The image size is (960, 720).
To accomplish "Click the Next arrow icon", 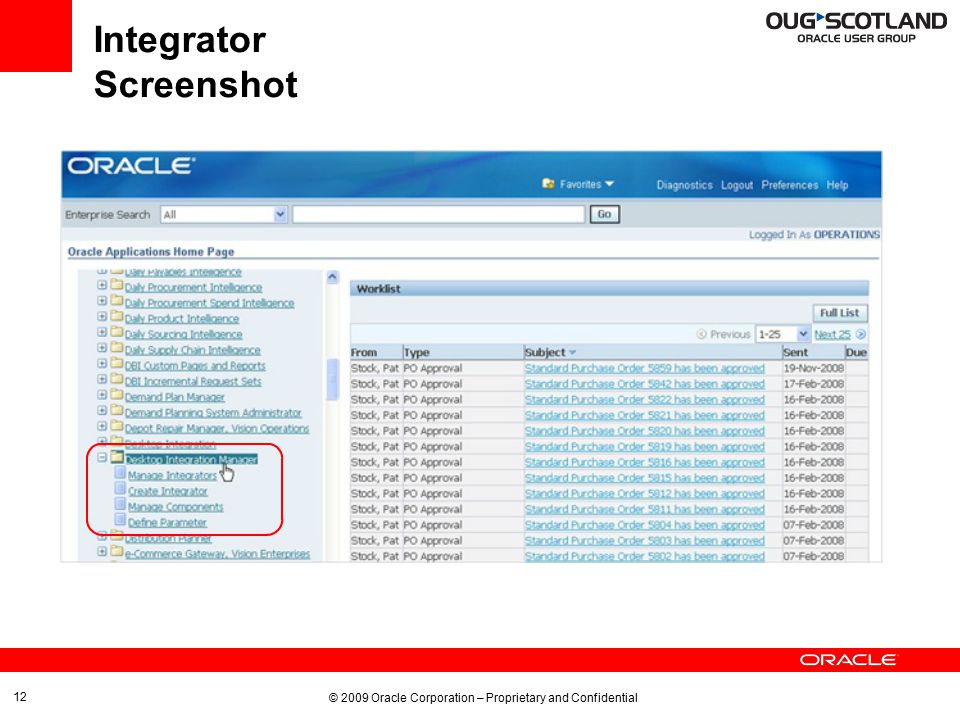I will click(x=861, y=334).
